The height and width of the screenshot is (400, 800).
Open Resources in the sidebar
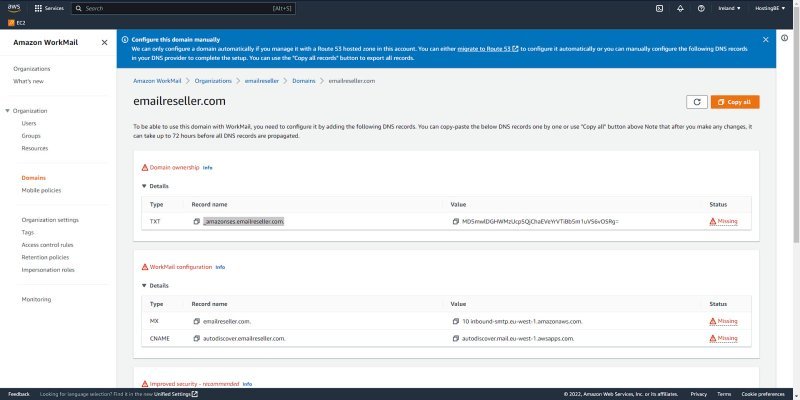[35, 148]
